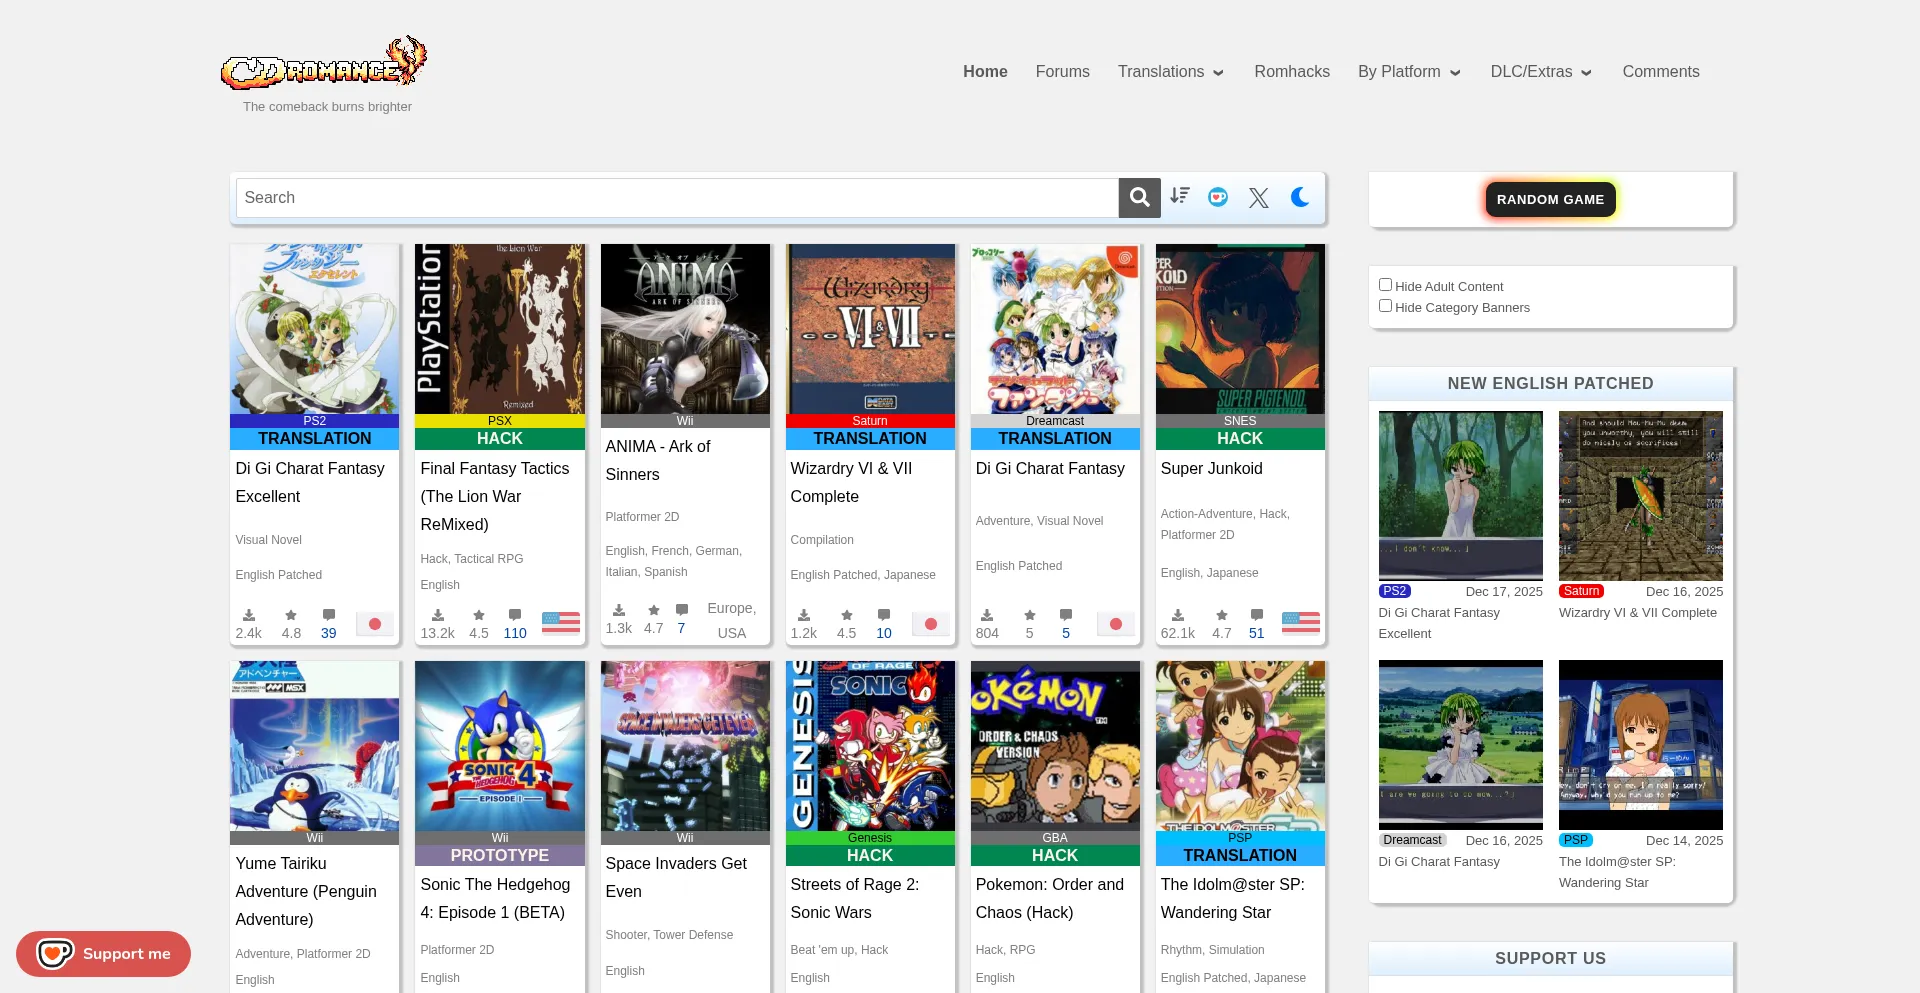The width and height of the screenshot is (1920, 993).
Task: Click comment bubble icon on Super Junkoid card
Action: pos(1257,615)
